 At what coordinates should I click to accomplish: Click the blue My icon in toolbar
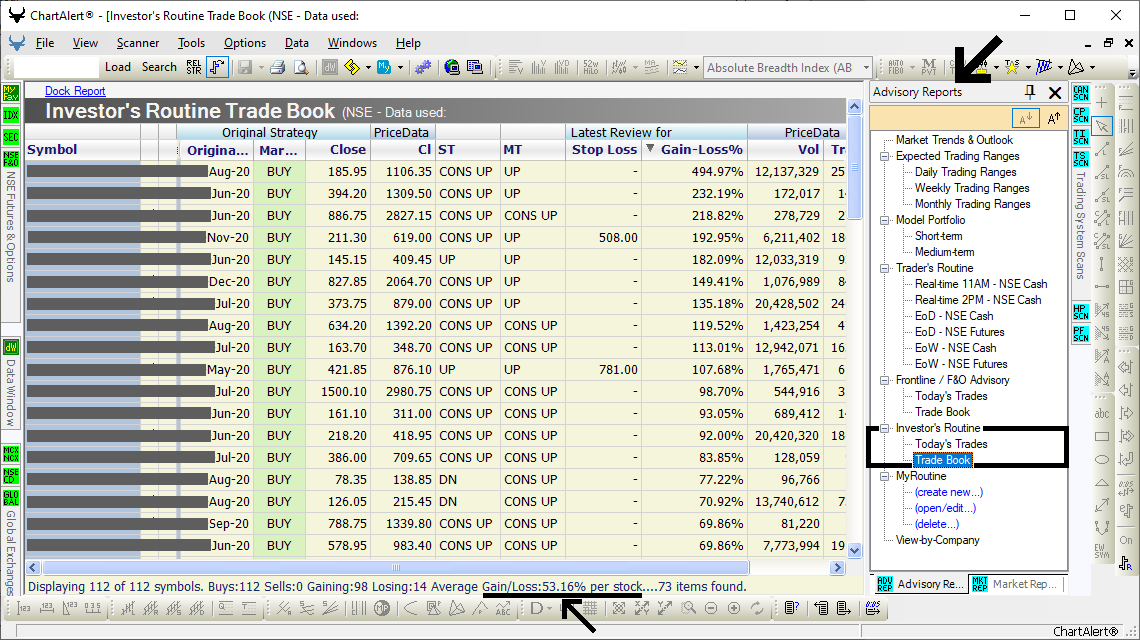(384, 67)
